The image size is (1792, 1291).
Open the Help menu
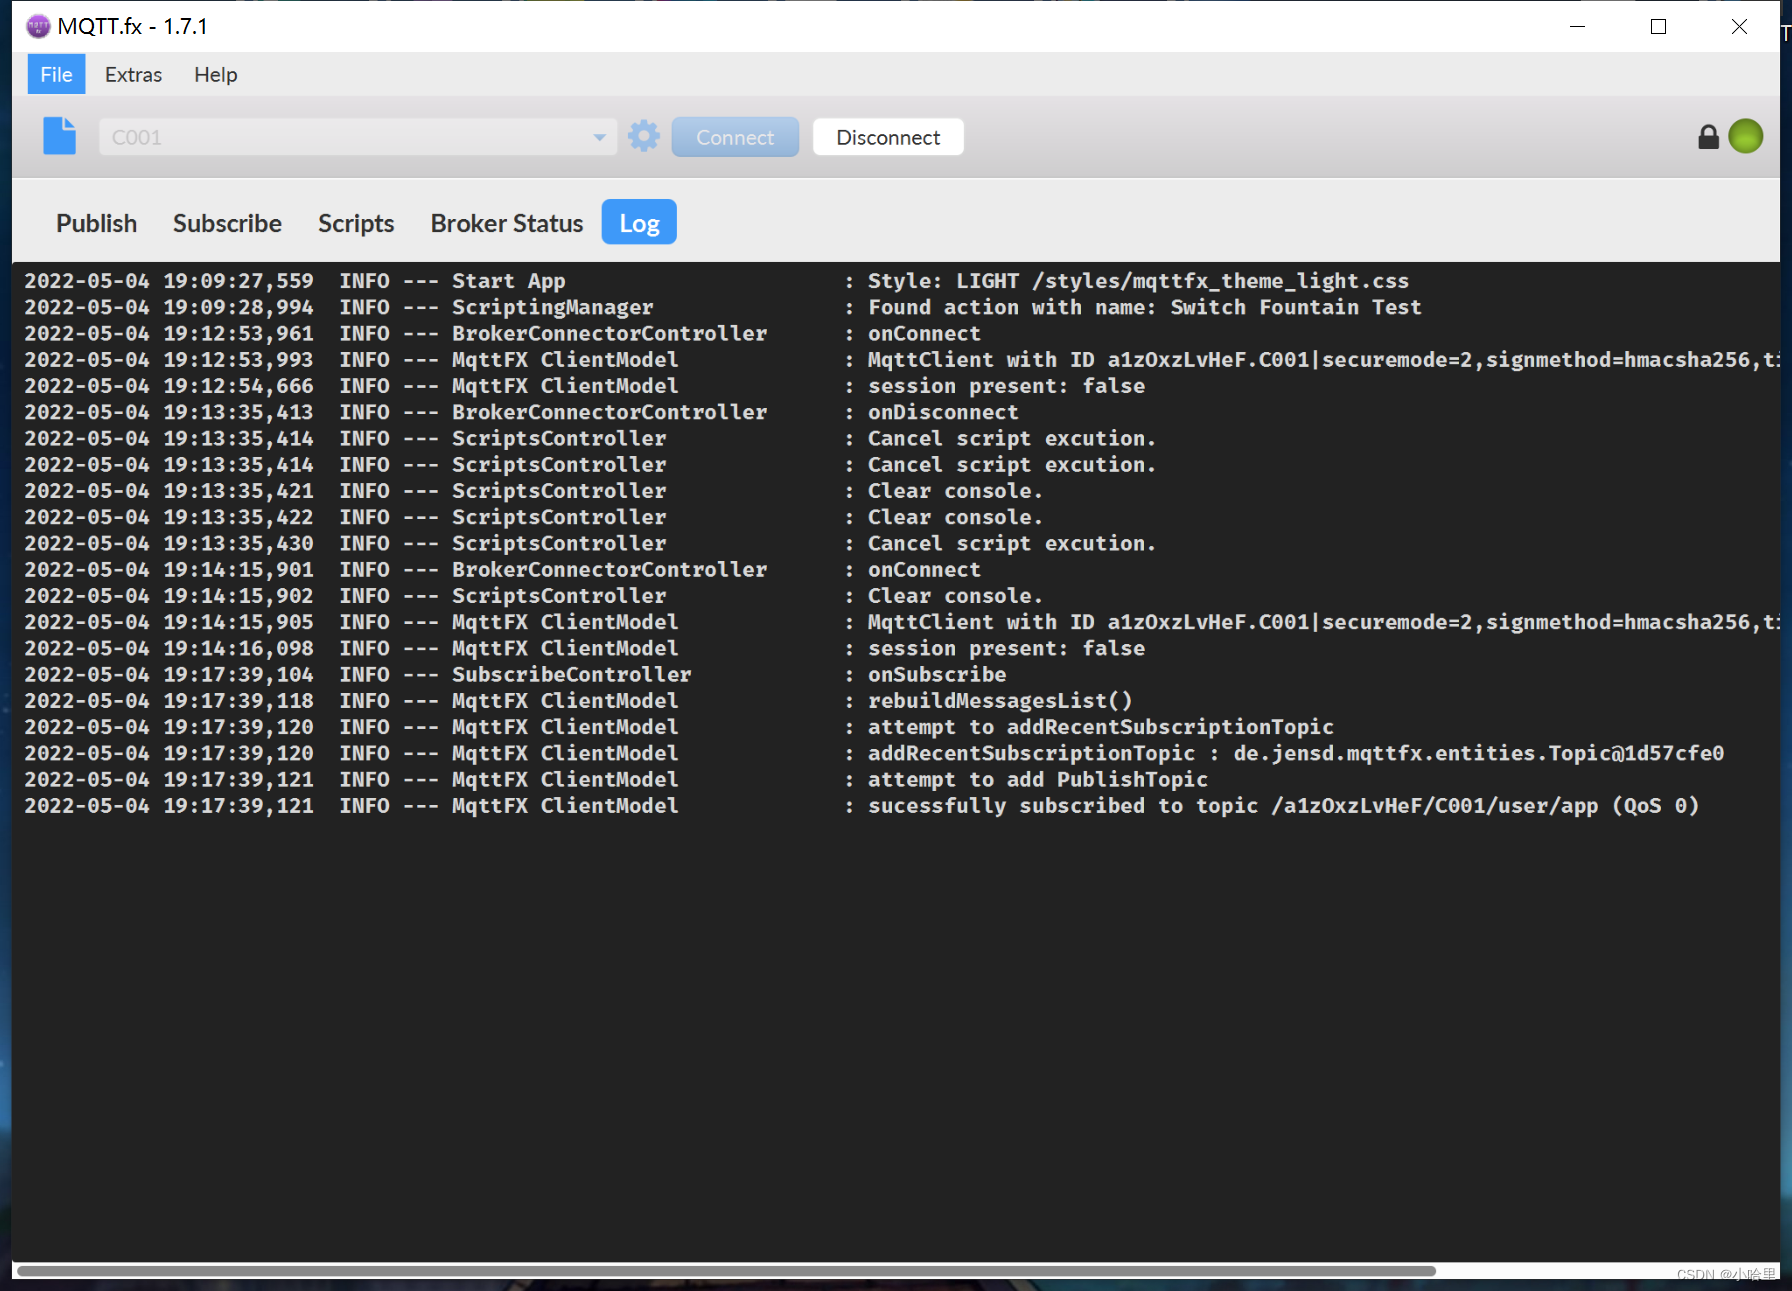coord(216,75)
